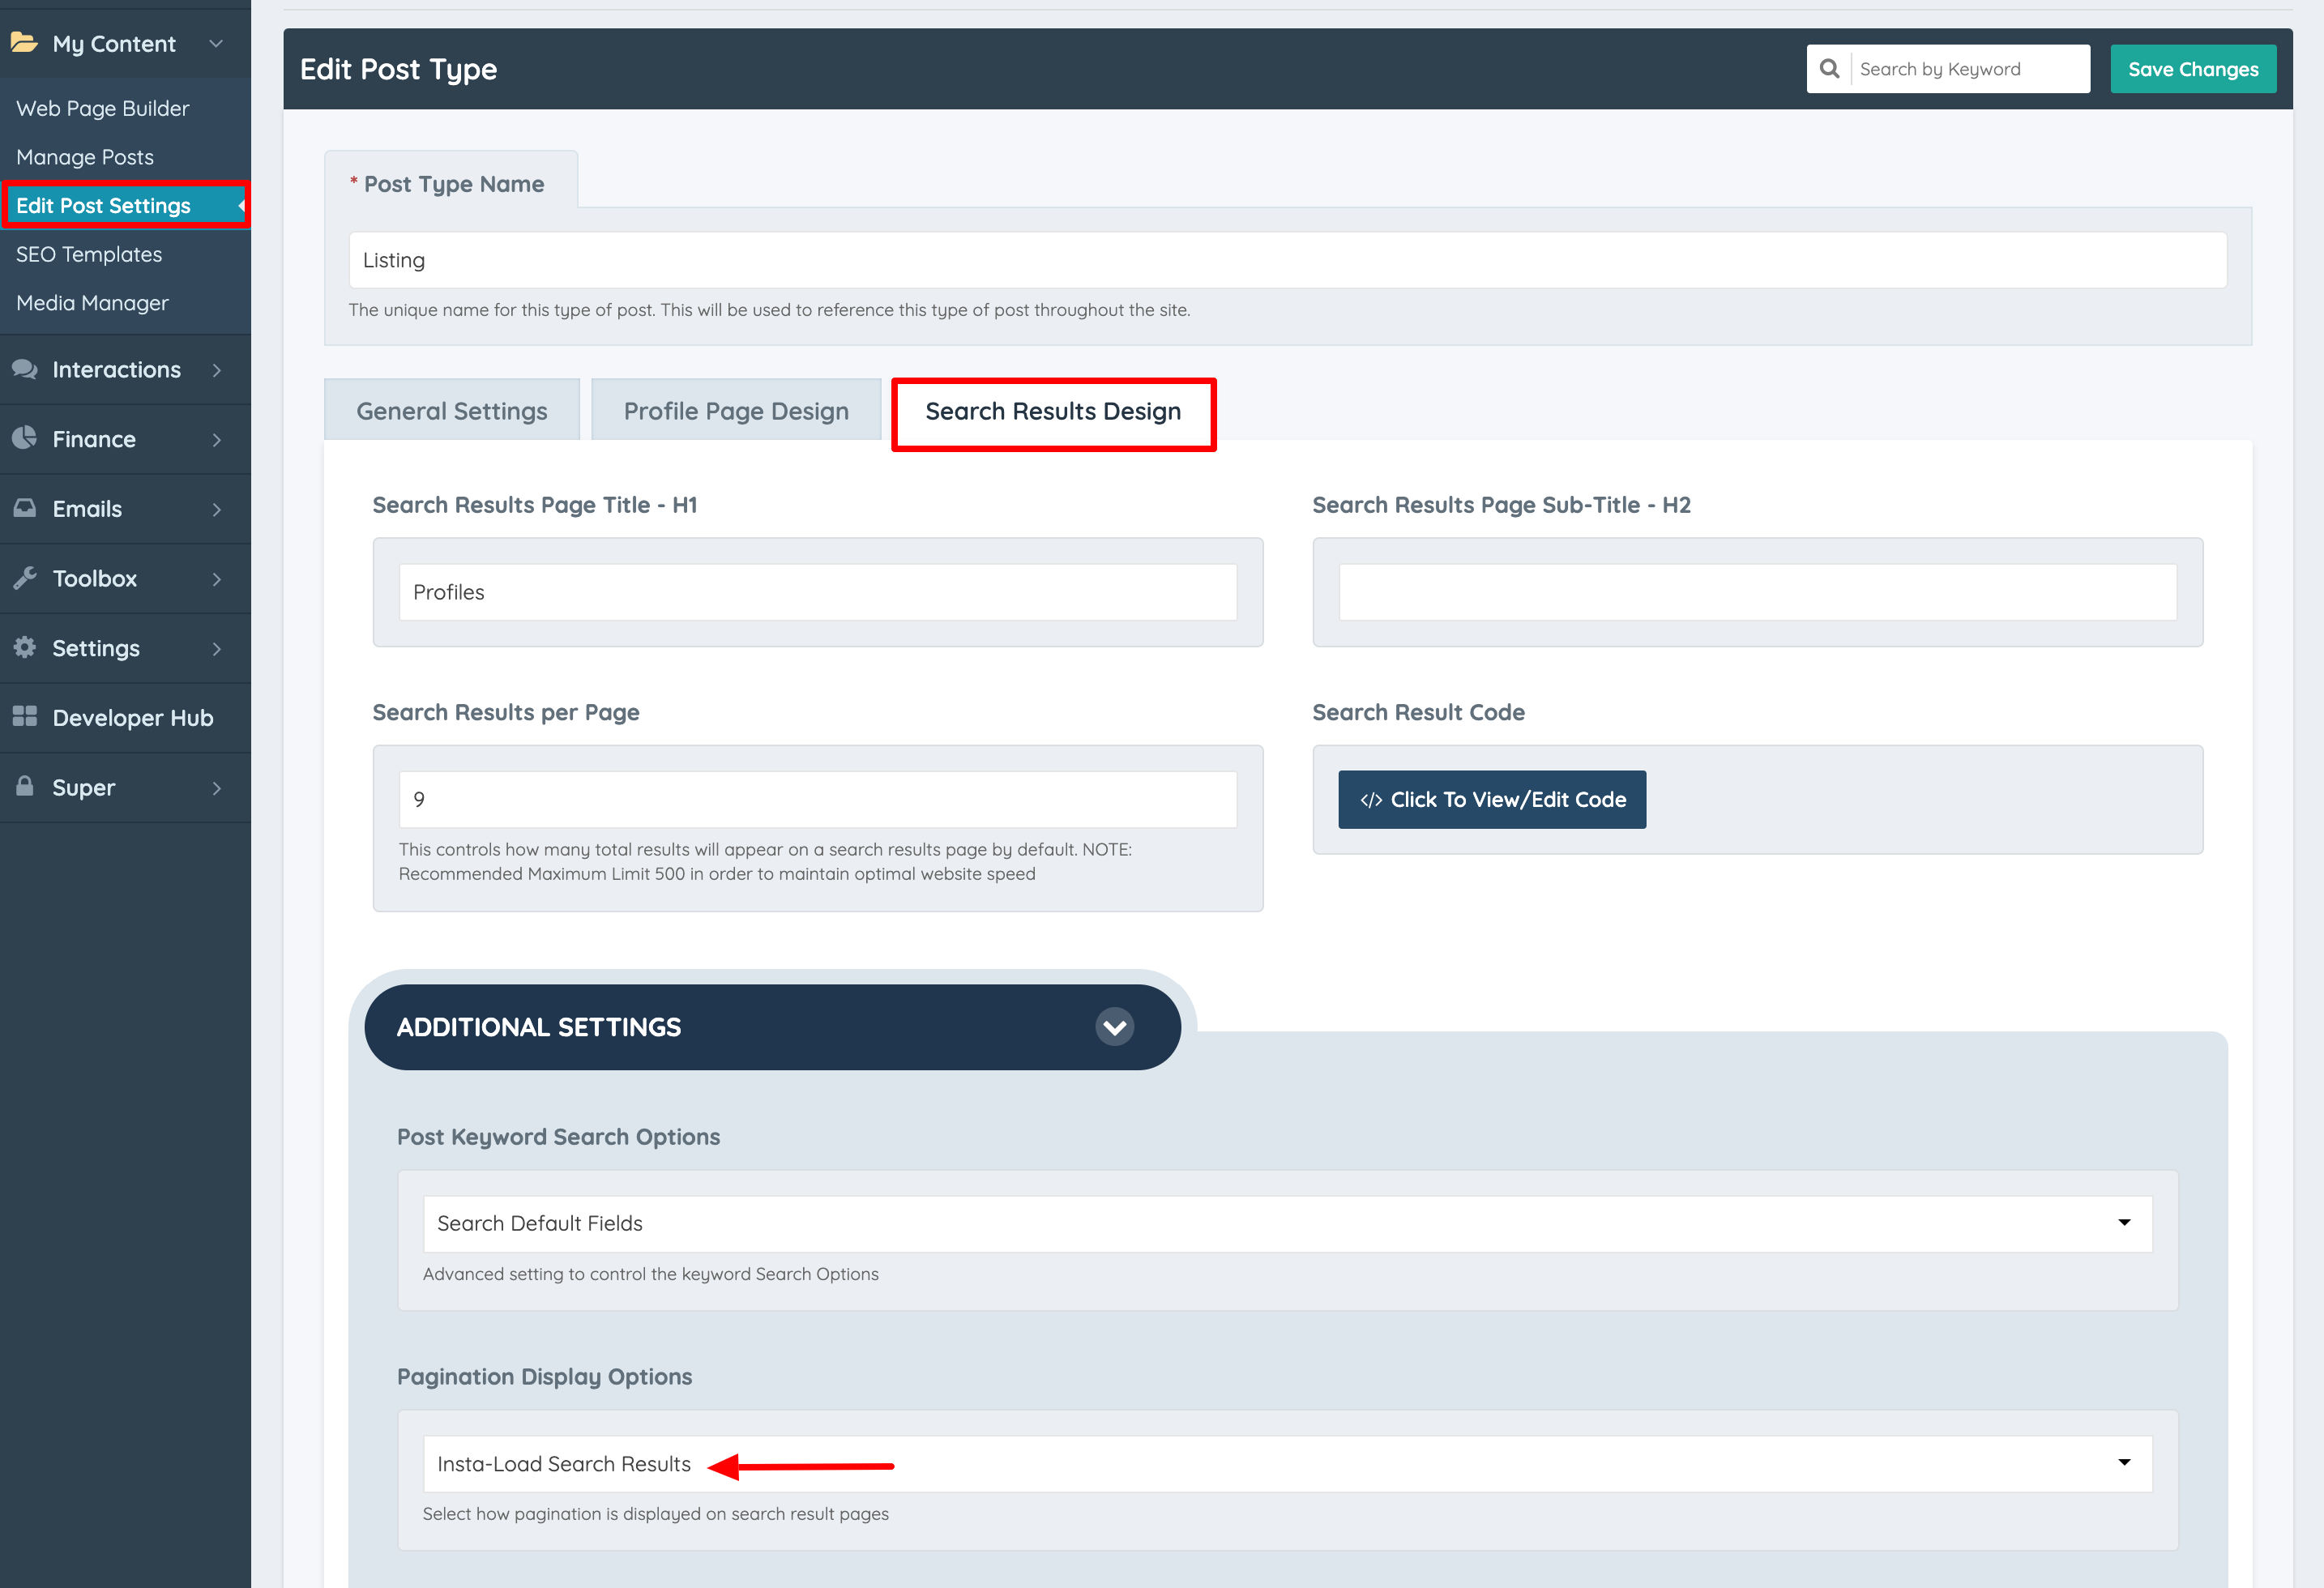This screenshot has width=2324, height=1588.
Task: Click the My Content folder icon
Action: point(24,43)
